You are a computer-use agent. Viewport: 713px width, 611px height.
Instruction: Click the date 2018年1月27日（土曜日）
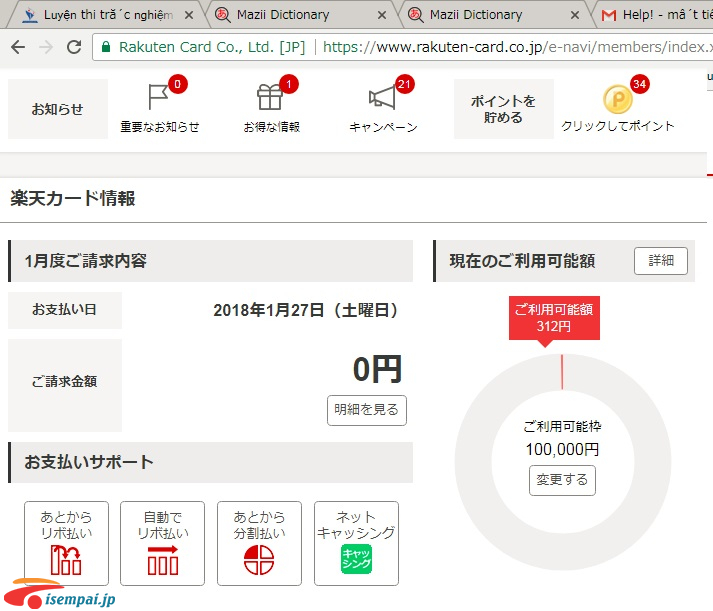click(x=306, y=311)
